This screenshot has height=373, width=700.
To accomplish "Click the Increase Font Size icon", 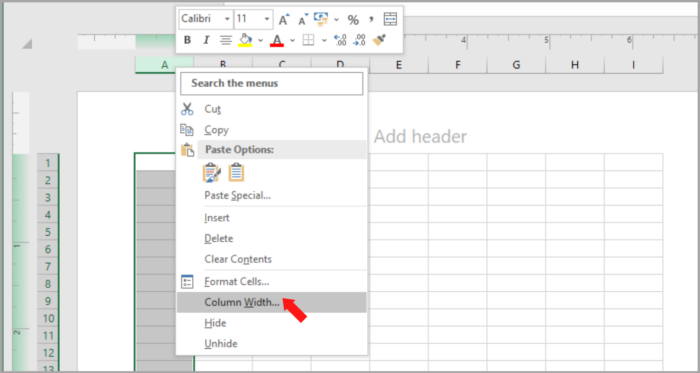I will tap(283, 20).
